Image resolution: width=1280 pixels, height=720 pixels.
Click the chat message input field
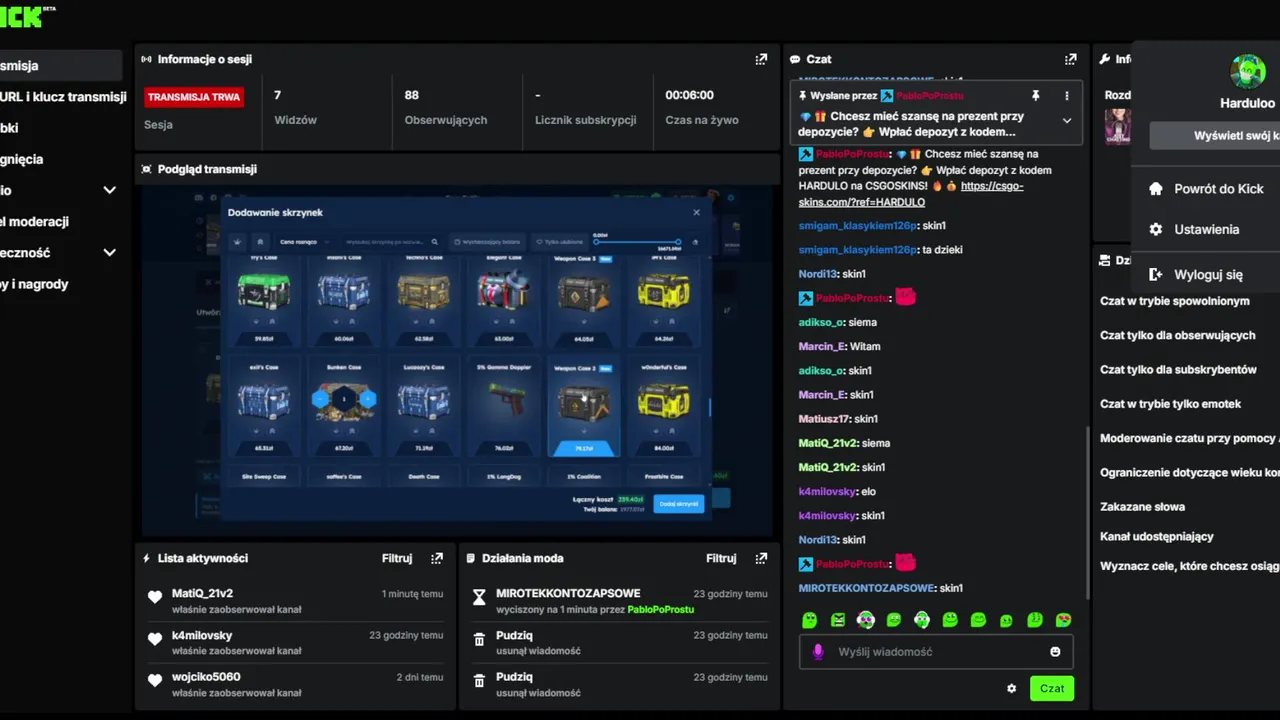point(936,652)
